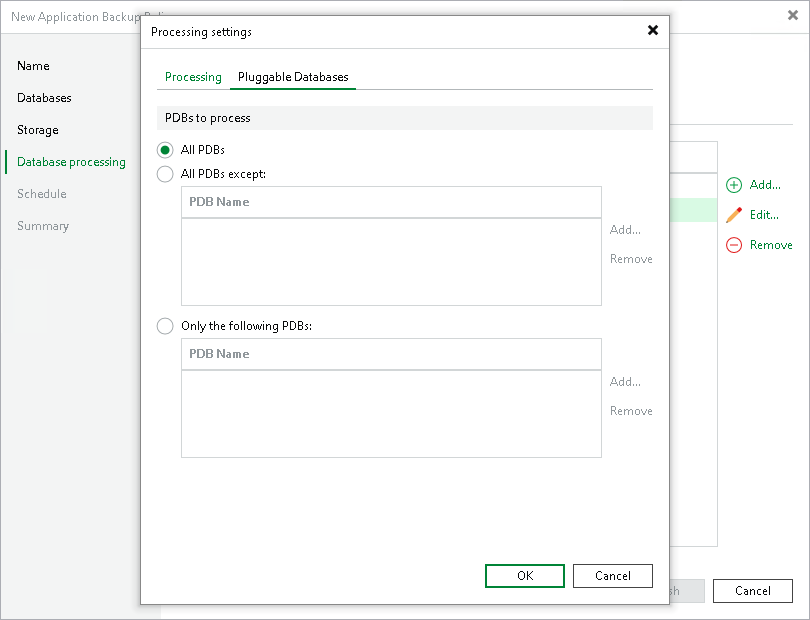Confirm settings with the OK button

(524, 576)
